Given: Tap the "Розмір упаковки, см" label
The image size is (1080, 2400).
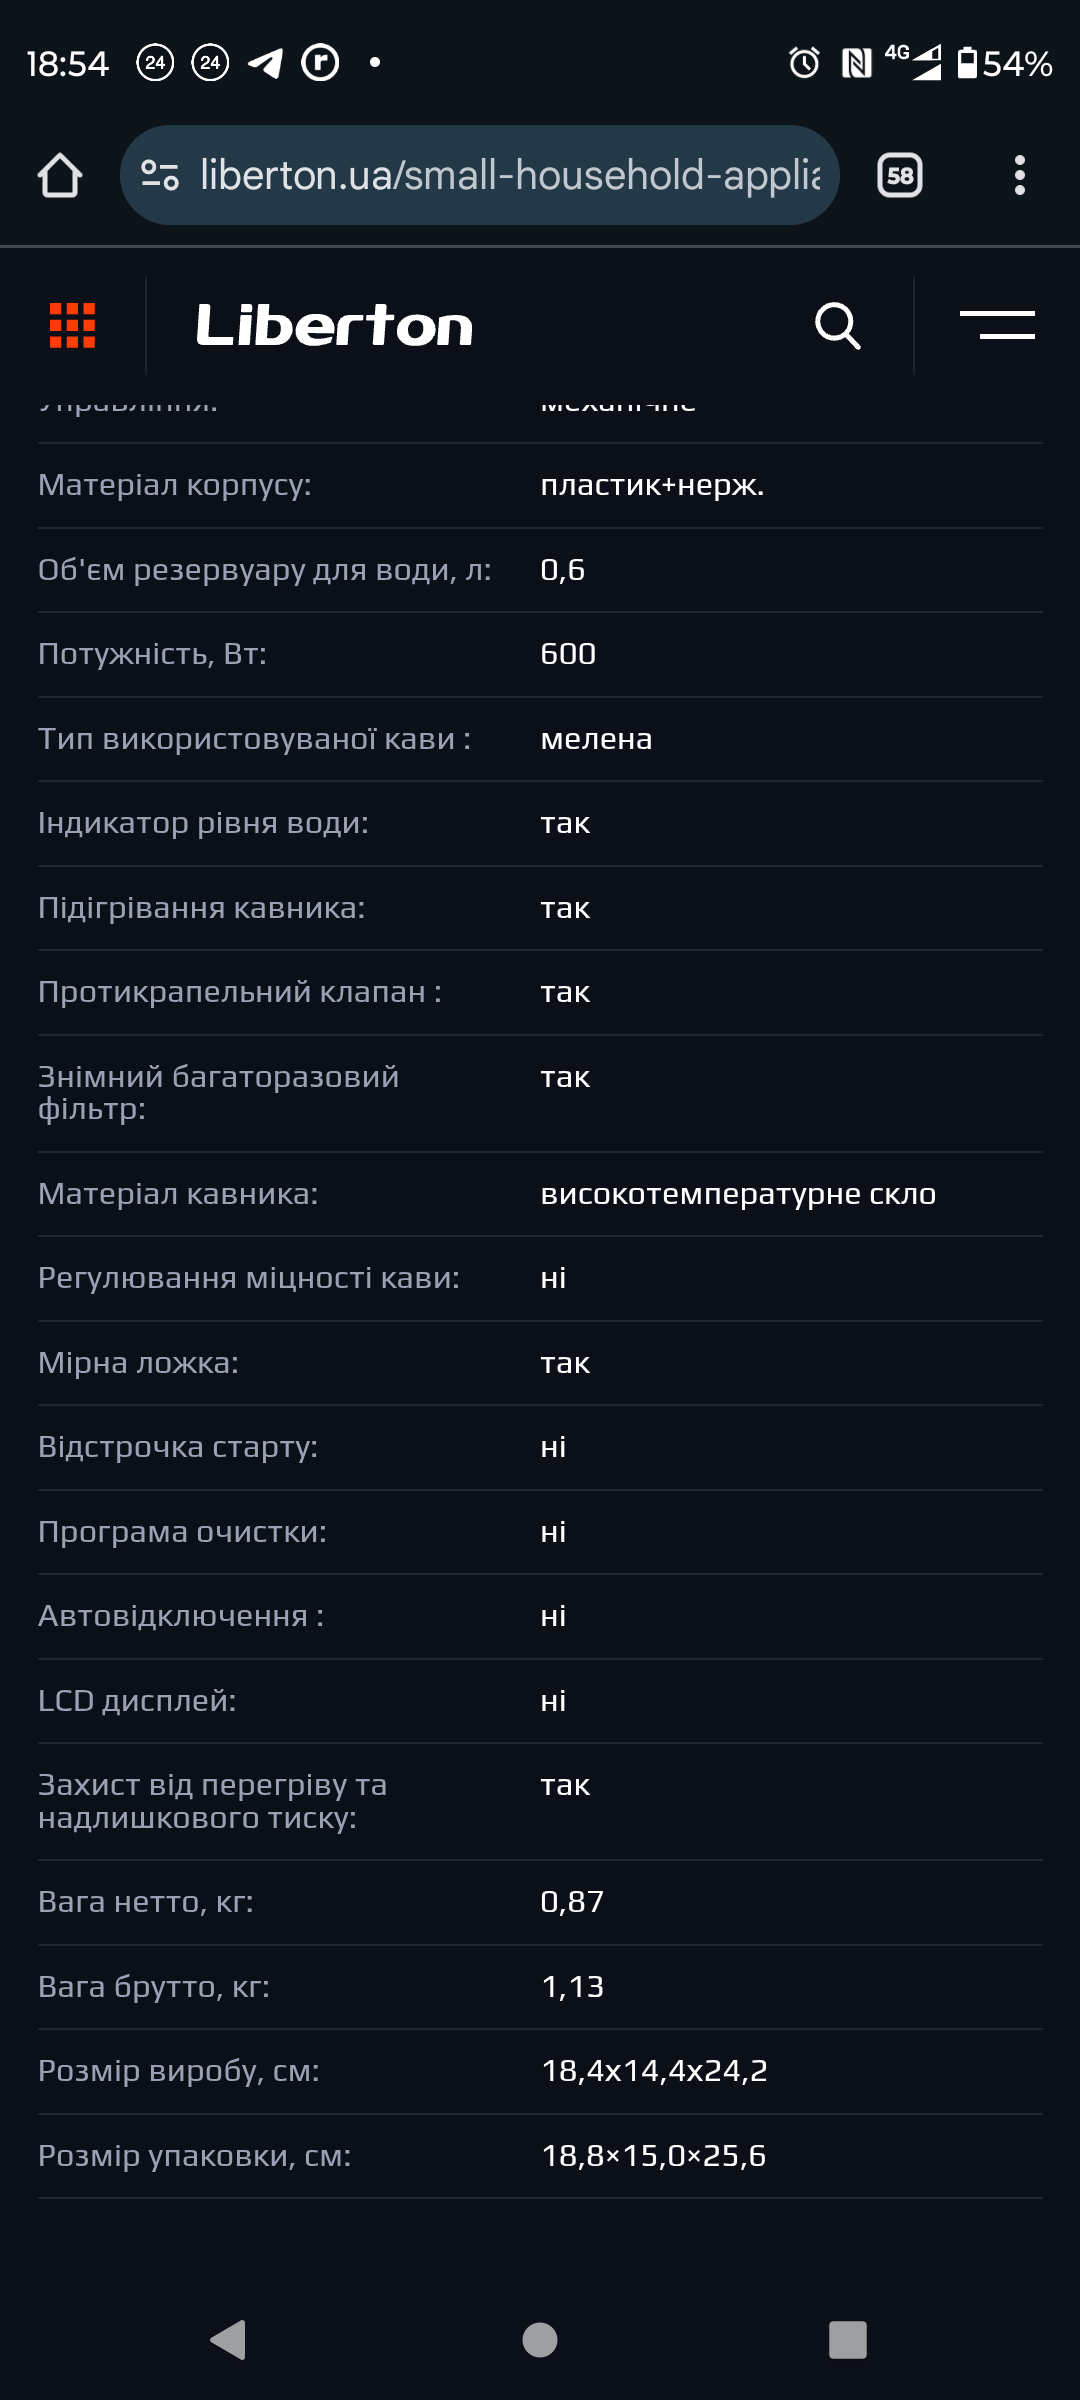Looking at the screenshot, I should click(x=195, y=2156).
